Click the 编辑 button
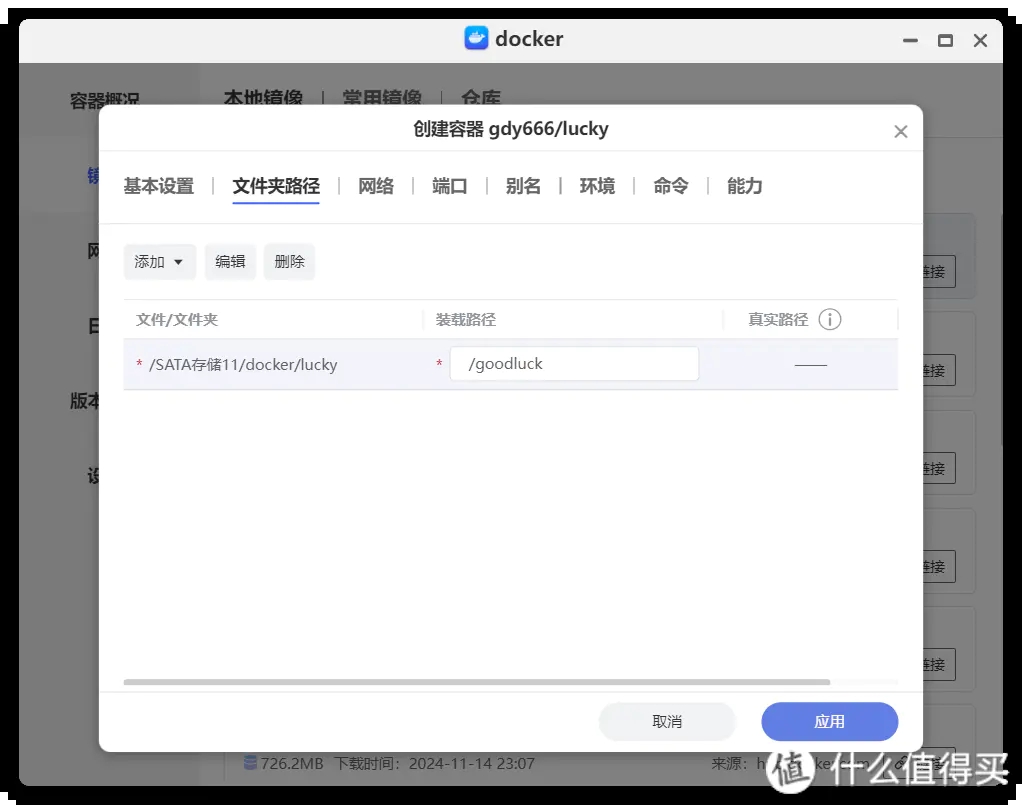The image size is (1022, 805). point(230,262)
